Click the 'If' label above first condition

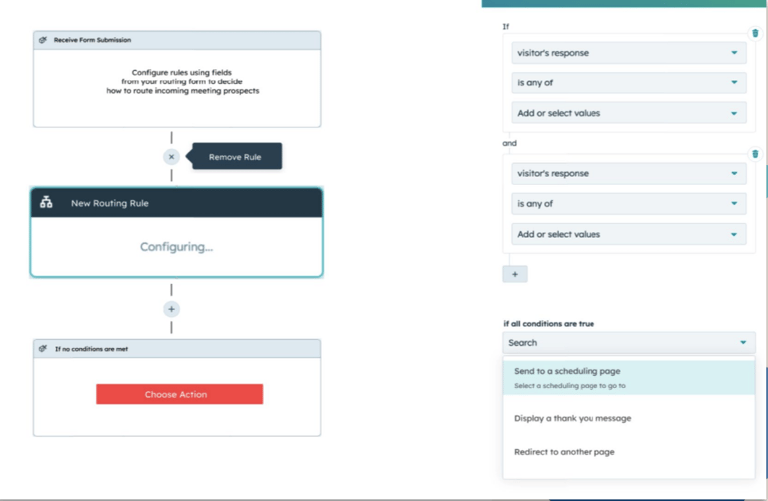(506, 26)
